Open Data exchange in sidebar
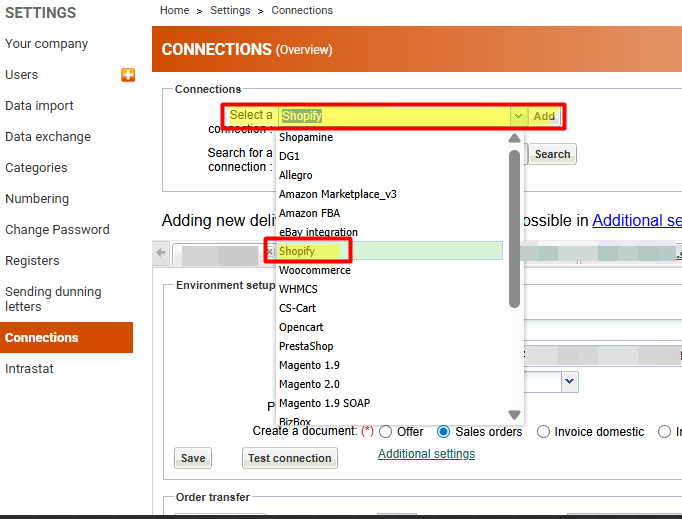 click(48, 137)
